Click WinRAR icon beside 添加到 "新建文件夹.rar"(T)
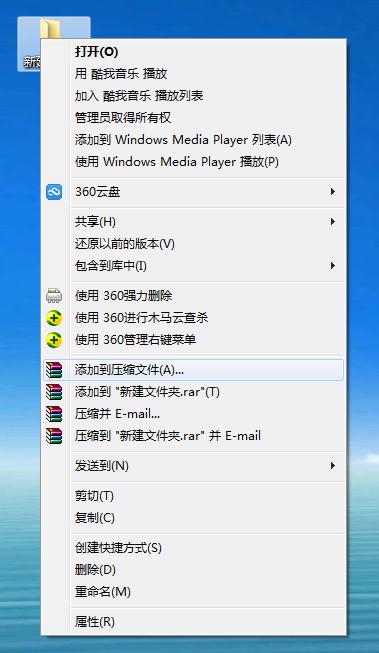This screenshot has height=653, width=379. point(54,392)
